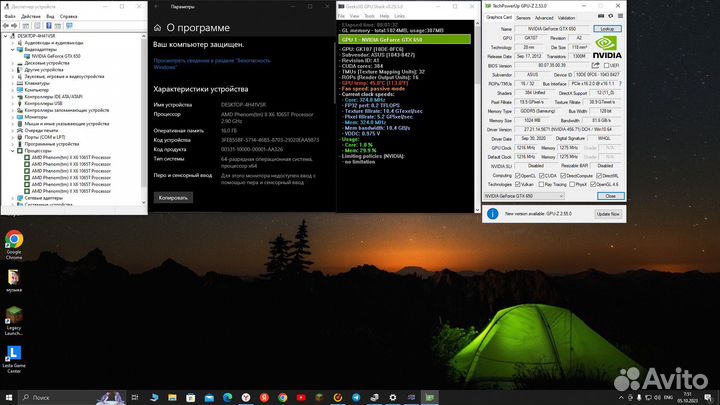
Task: Toggle the PhysX checkbox in GPU-Z
Action: (572, 184)
